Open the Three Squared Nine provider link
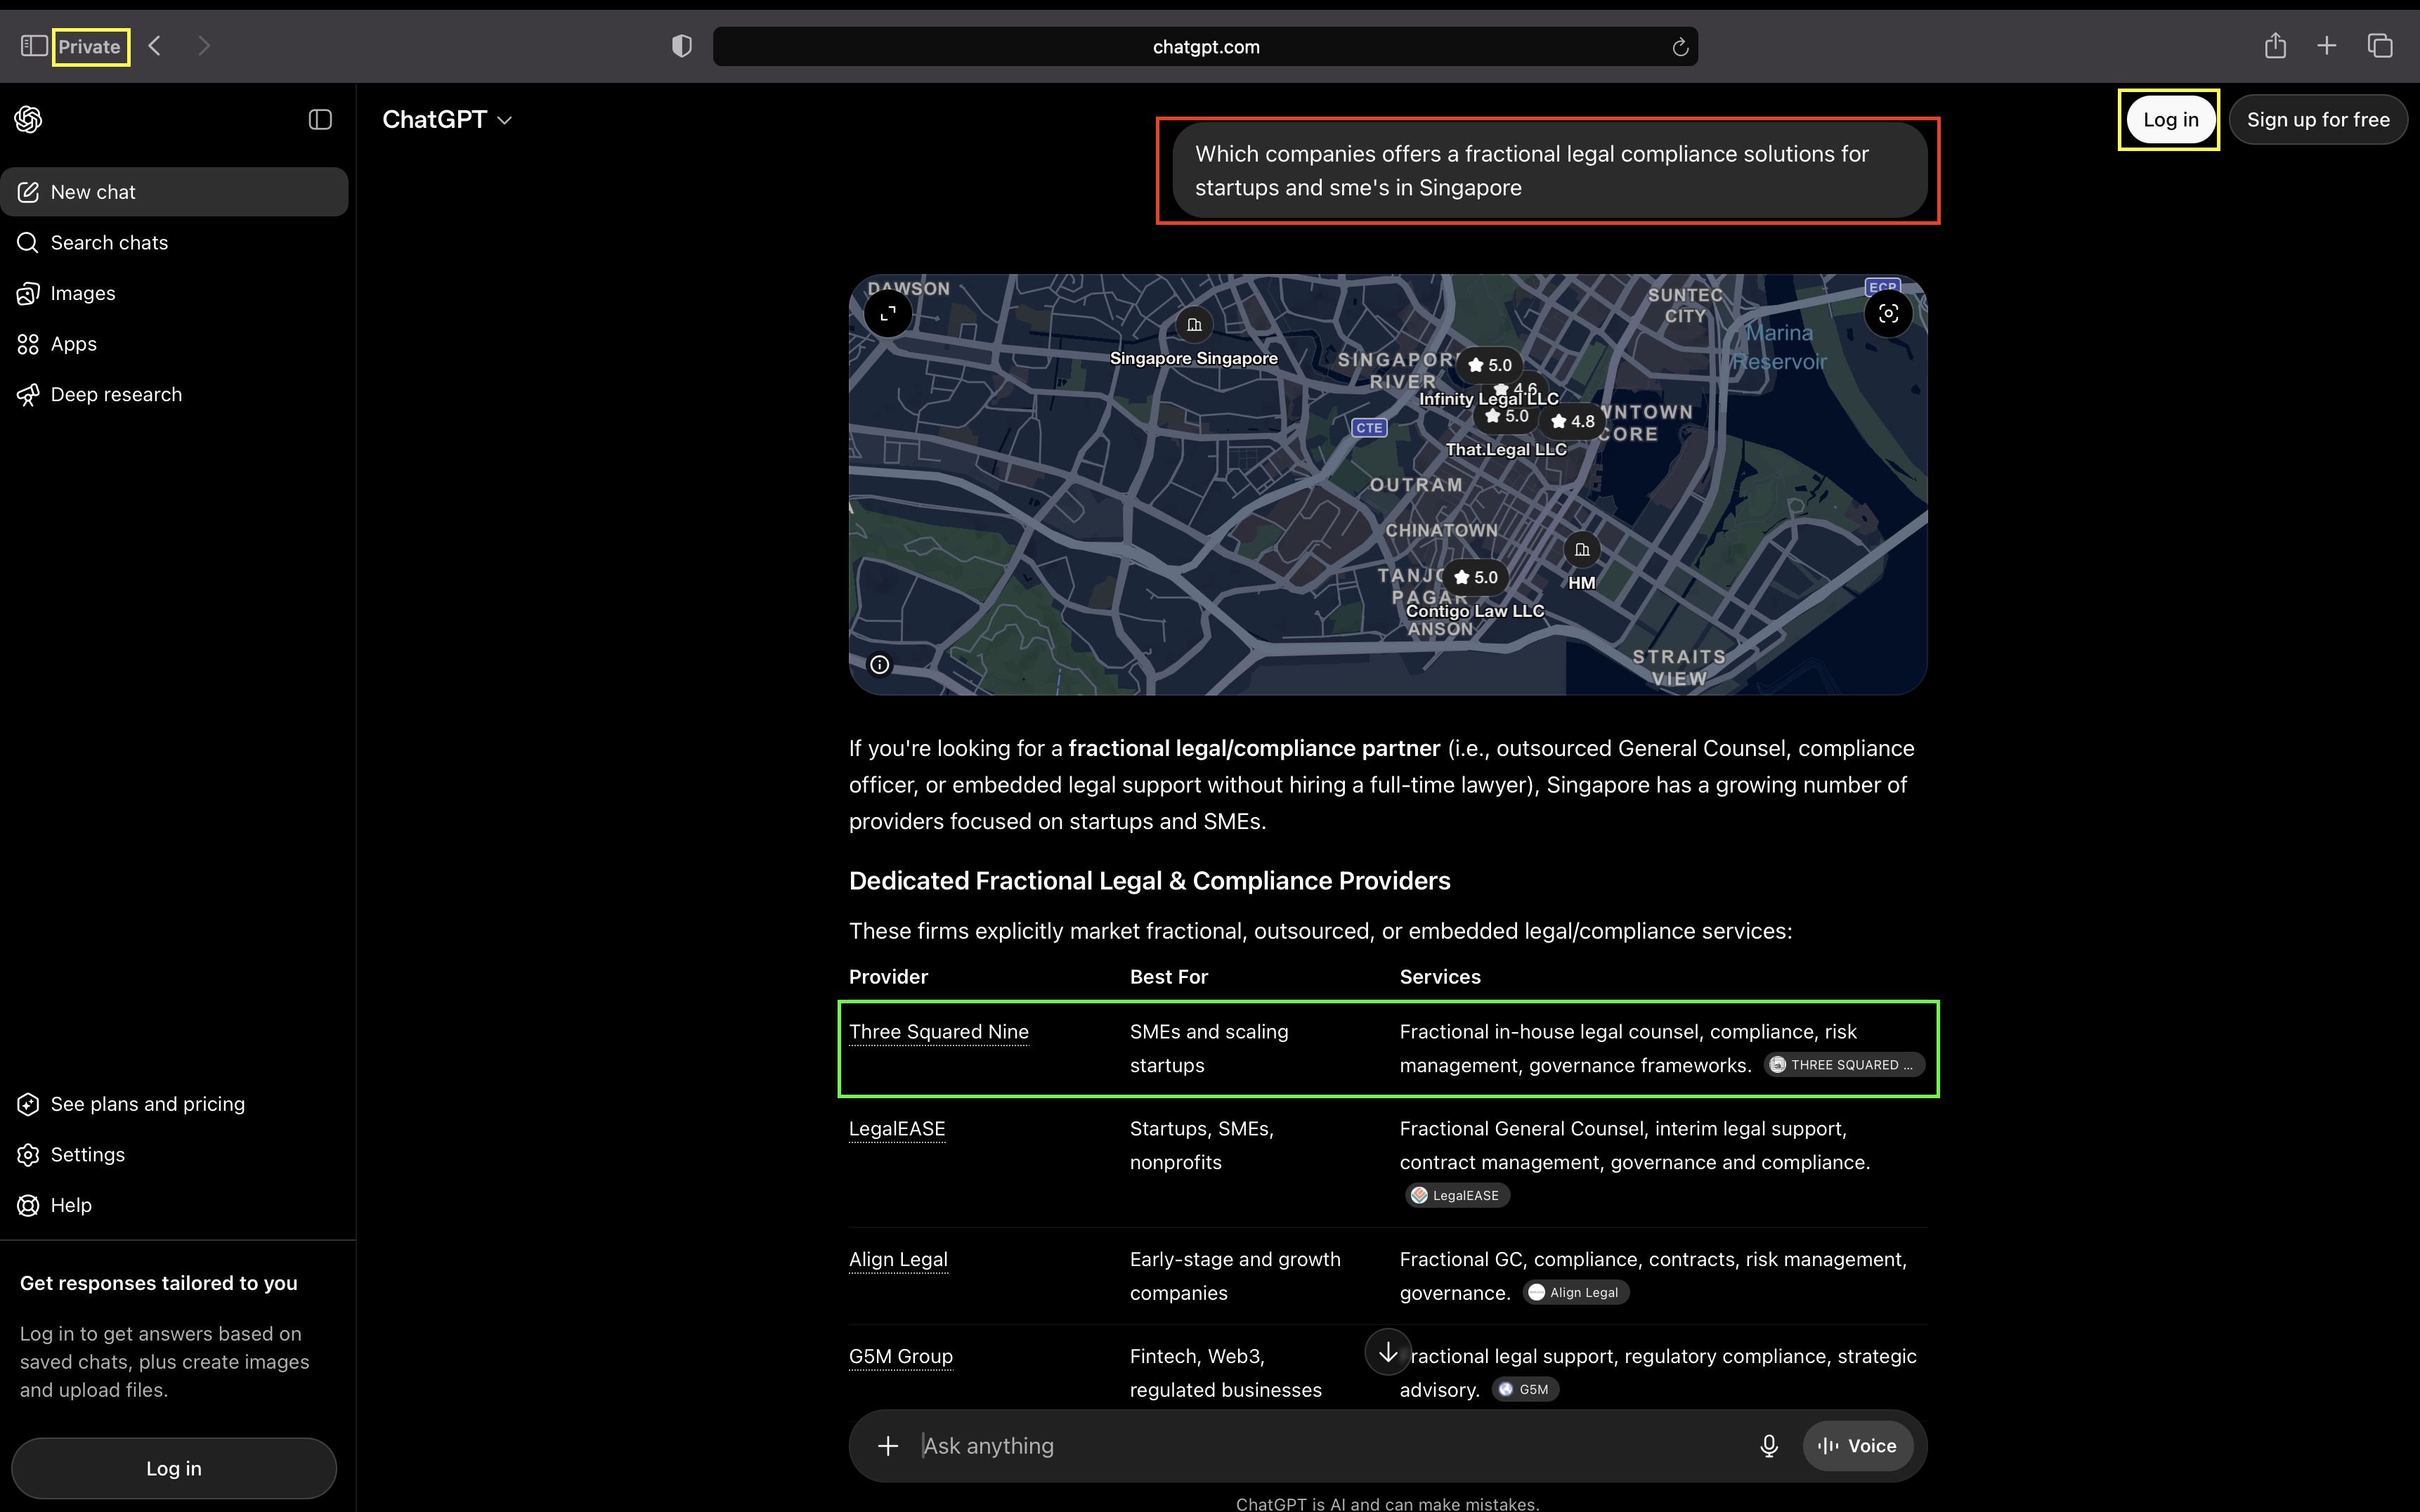Image resolution: width=2420 pixels, height=1512 pixels. (x=938, y=1032)
